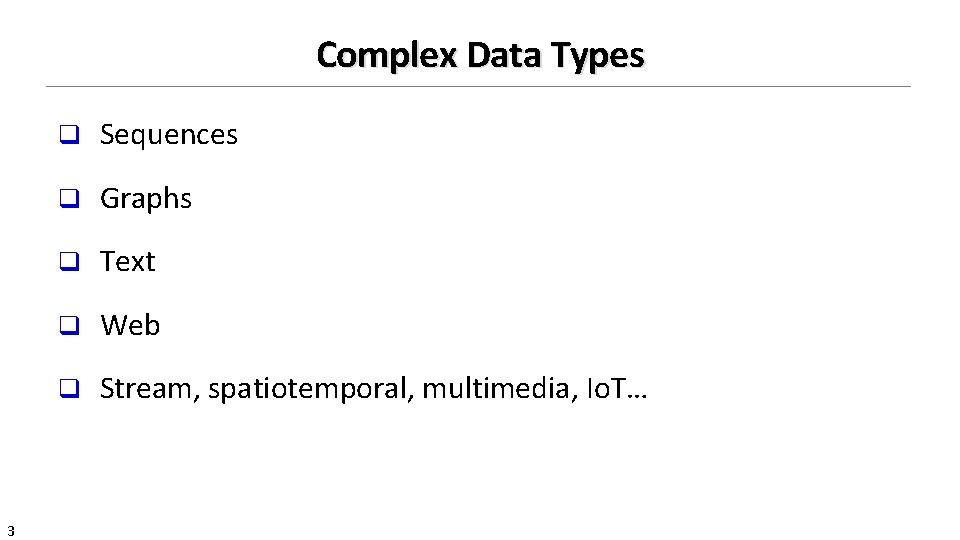960x540 pixels.
Task: Click the square bullet beside Text
Action: [x=68, y=263]
